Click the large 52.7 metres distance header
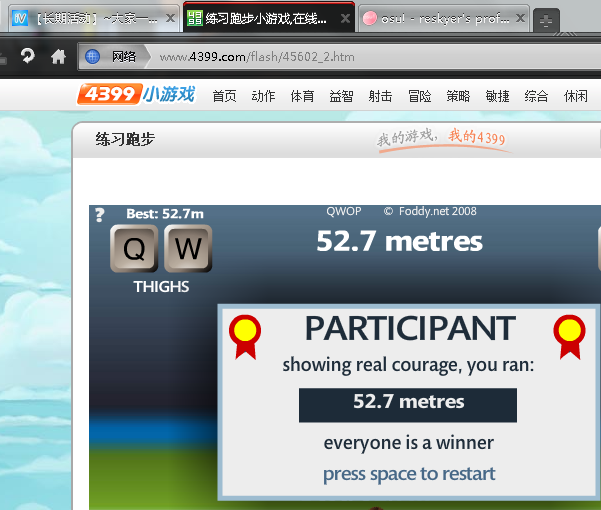 [x=399, y=241]
